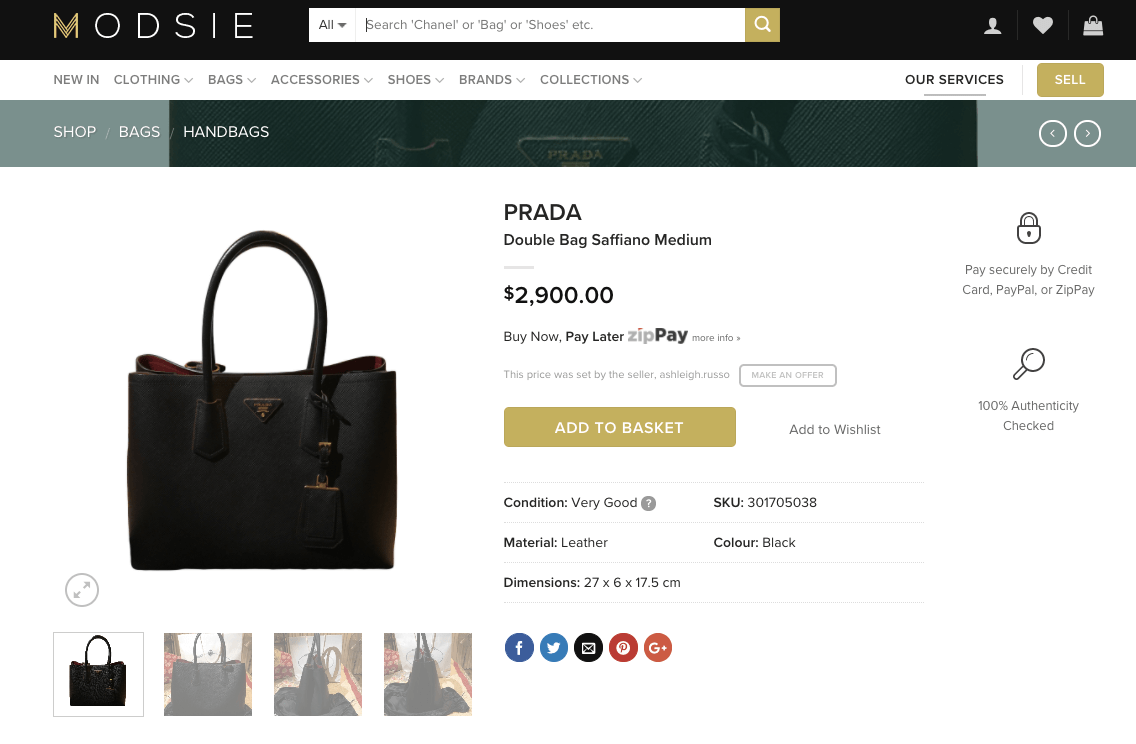Image resolution: width=1136 pixels, height=744 pixels.
Task: Pin the bag to Pinterest
Action: (x=623, y=647)
